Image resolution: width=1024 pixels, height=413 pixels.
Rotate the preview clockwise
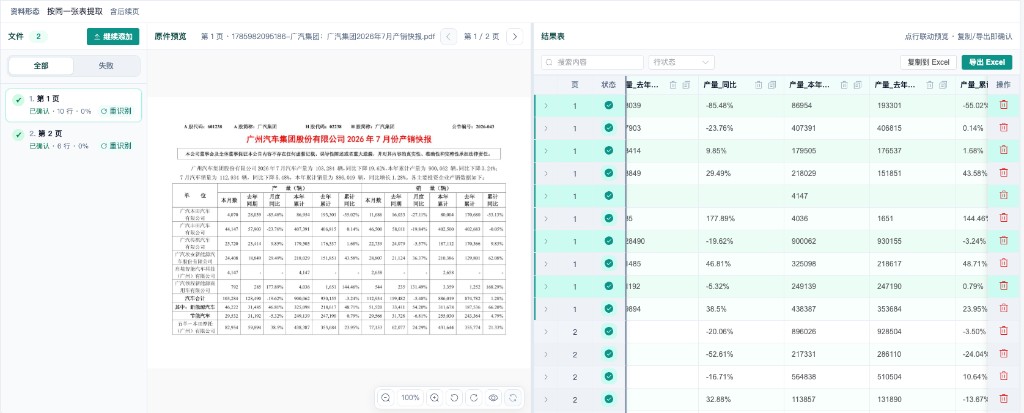click(474, 397)
